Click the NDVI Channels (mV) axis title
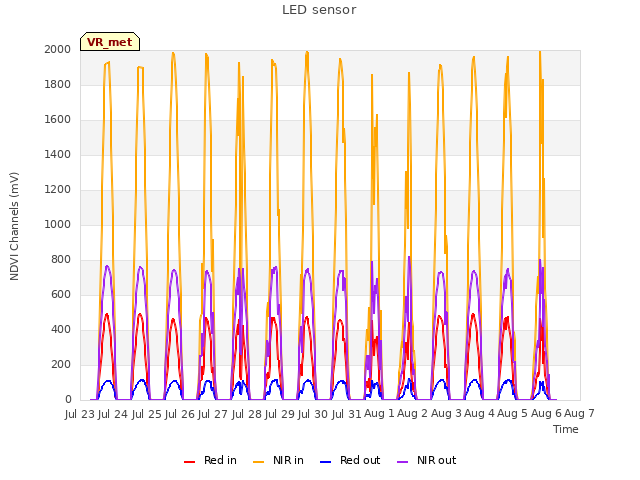Image resolution: width=640 pixels, height=480 pixels. coord(14,226)
